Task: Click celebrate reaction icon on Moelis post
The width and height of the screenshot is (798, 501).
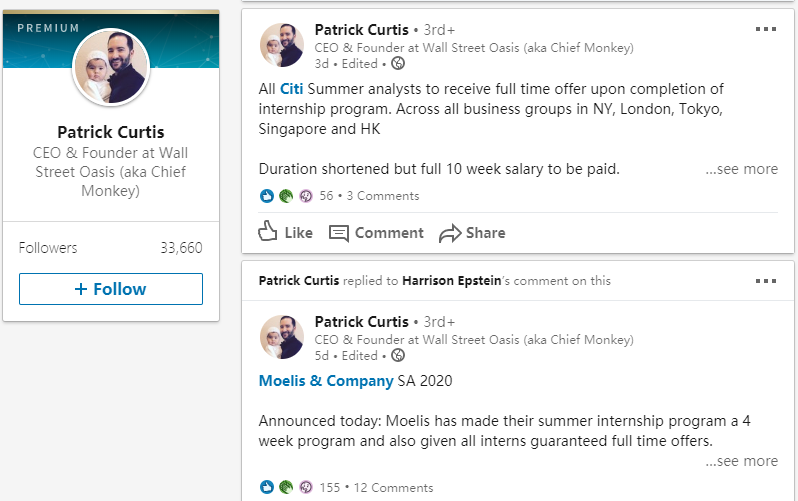Action: click(286, 487)
